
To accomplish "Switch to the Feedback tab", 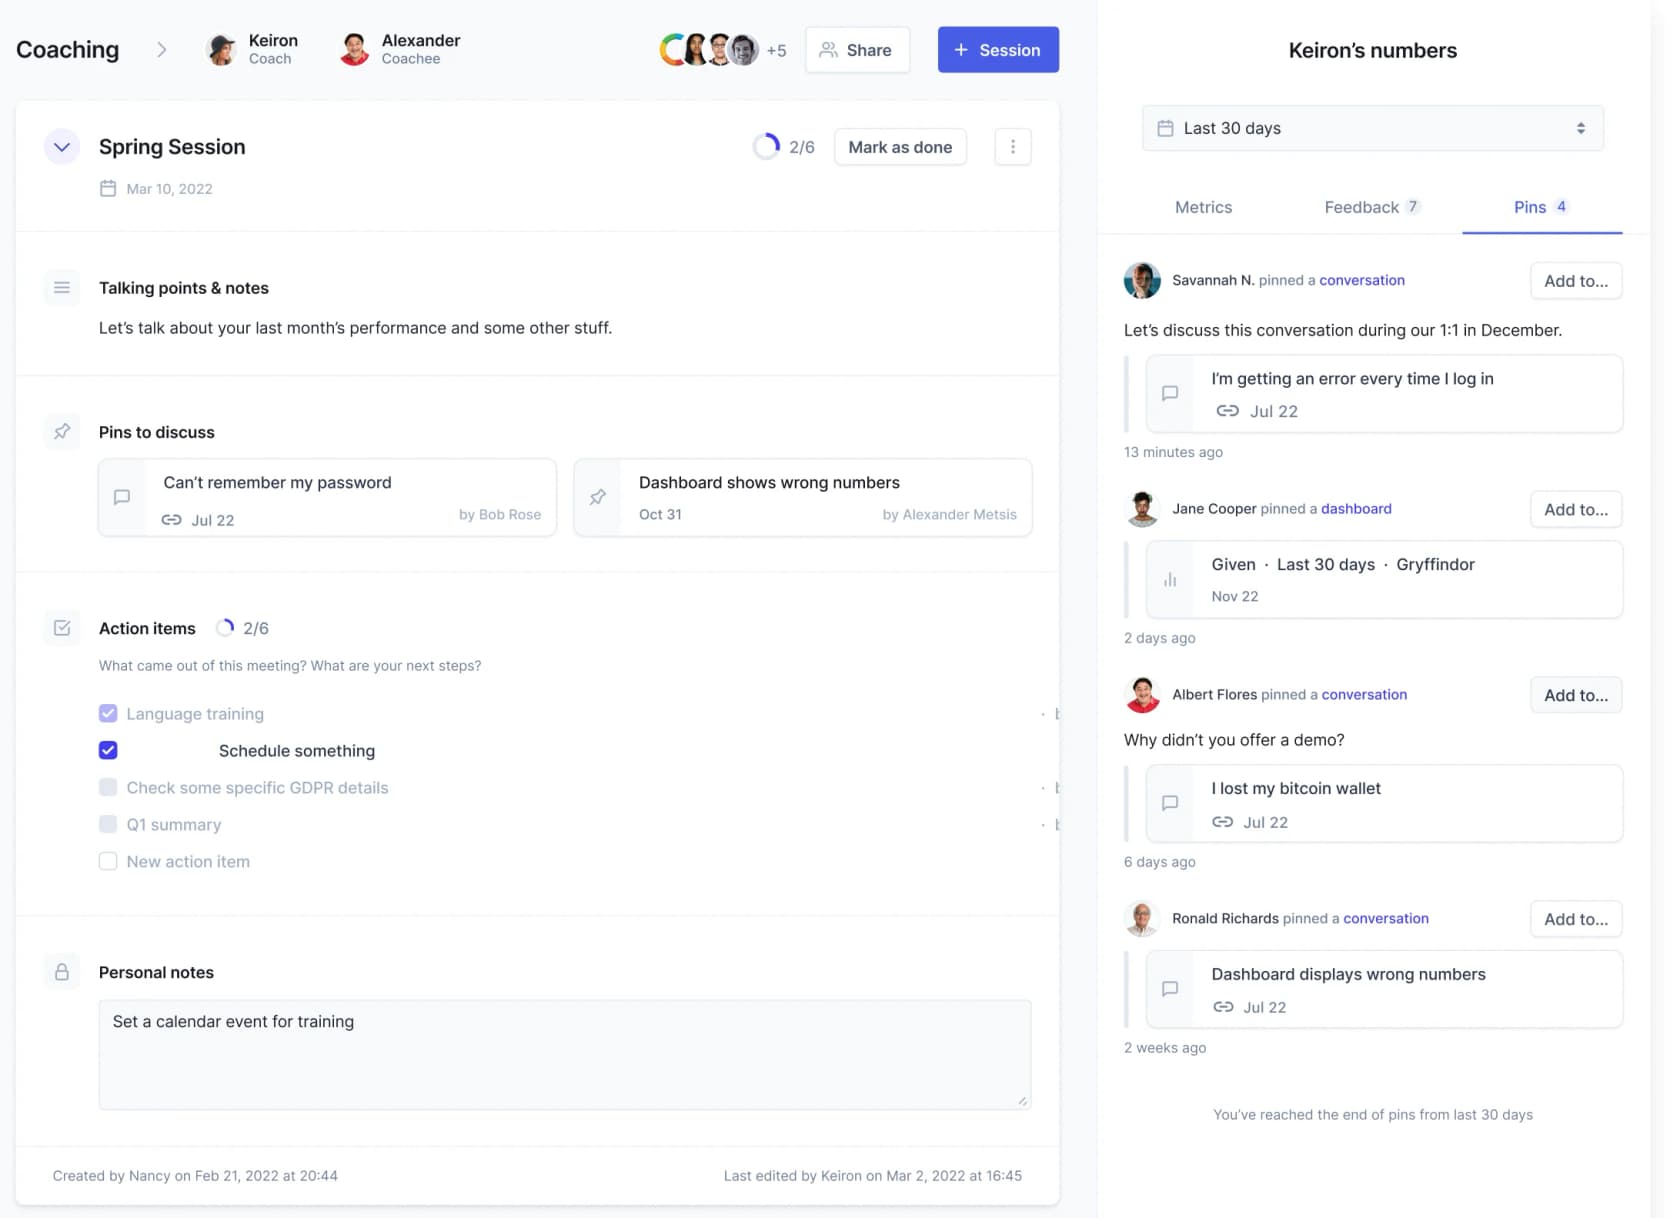I will pos(1371,207).
